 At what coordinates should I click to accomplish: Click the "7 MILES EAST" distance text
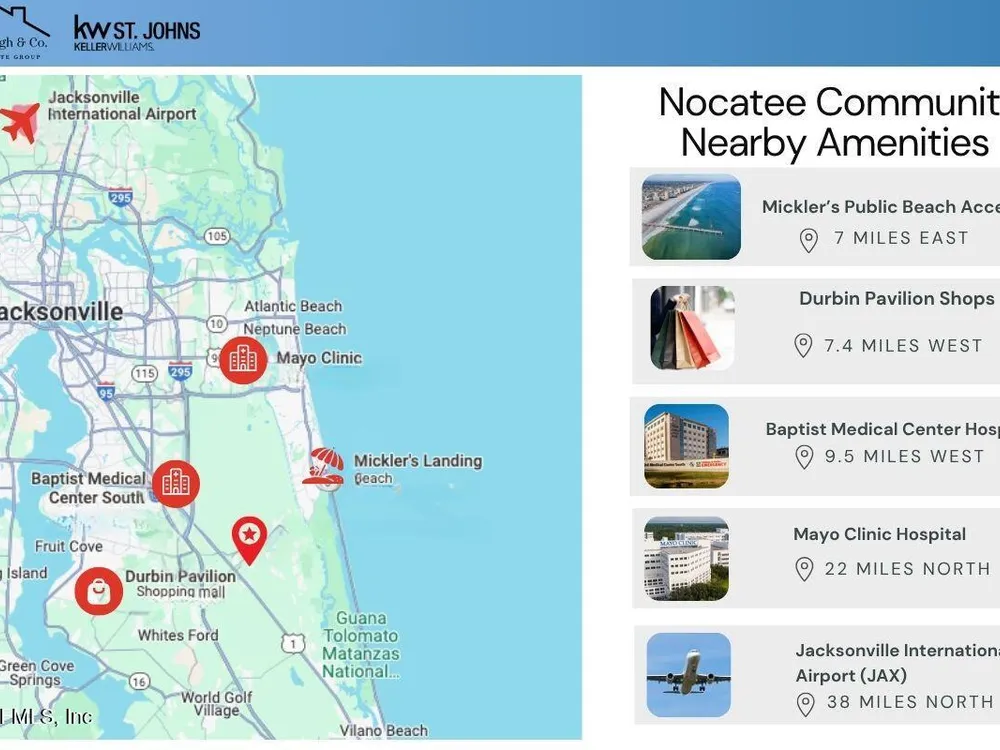pos(901,238)
